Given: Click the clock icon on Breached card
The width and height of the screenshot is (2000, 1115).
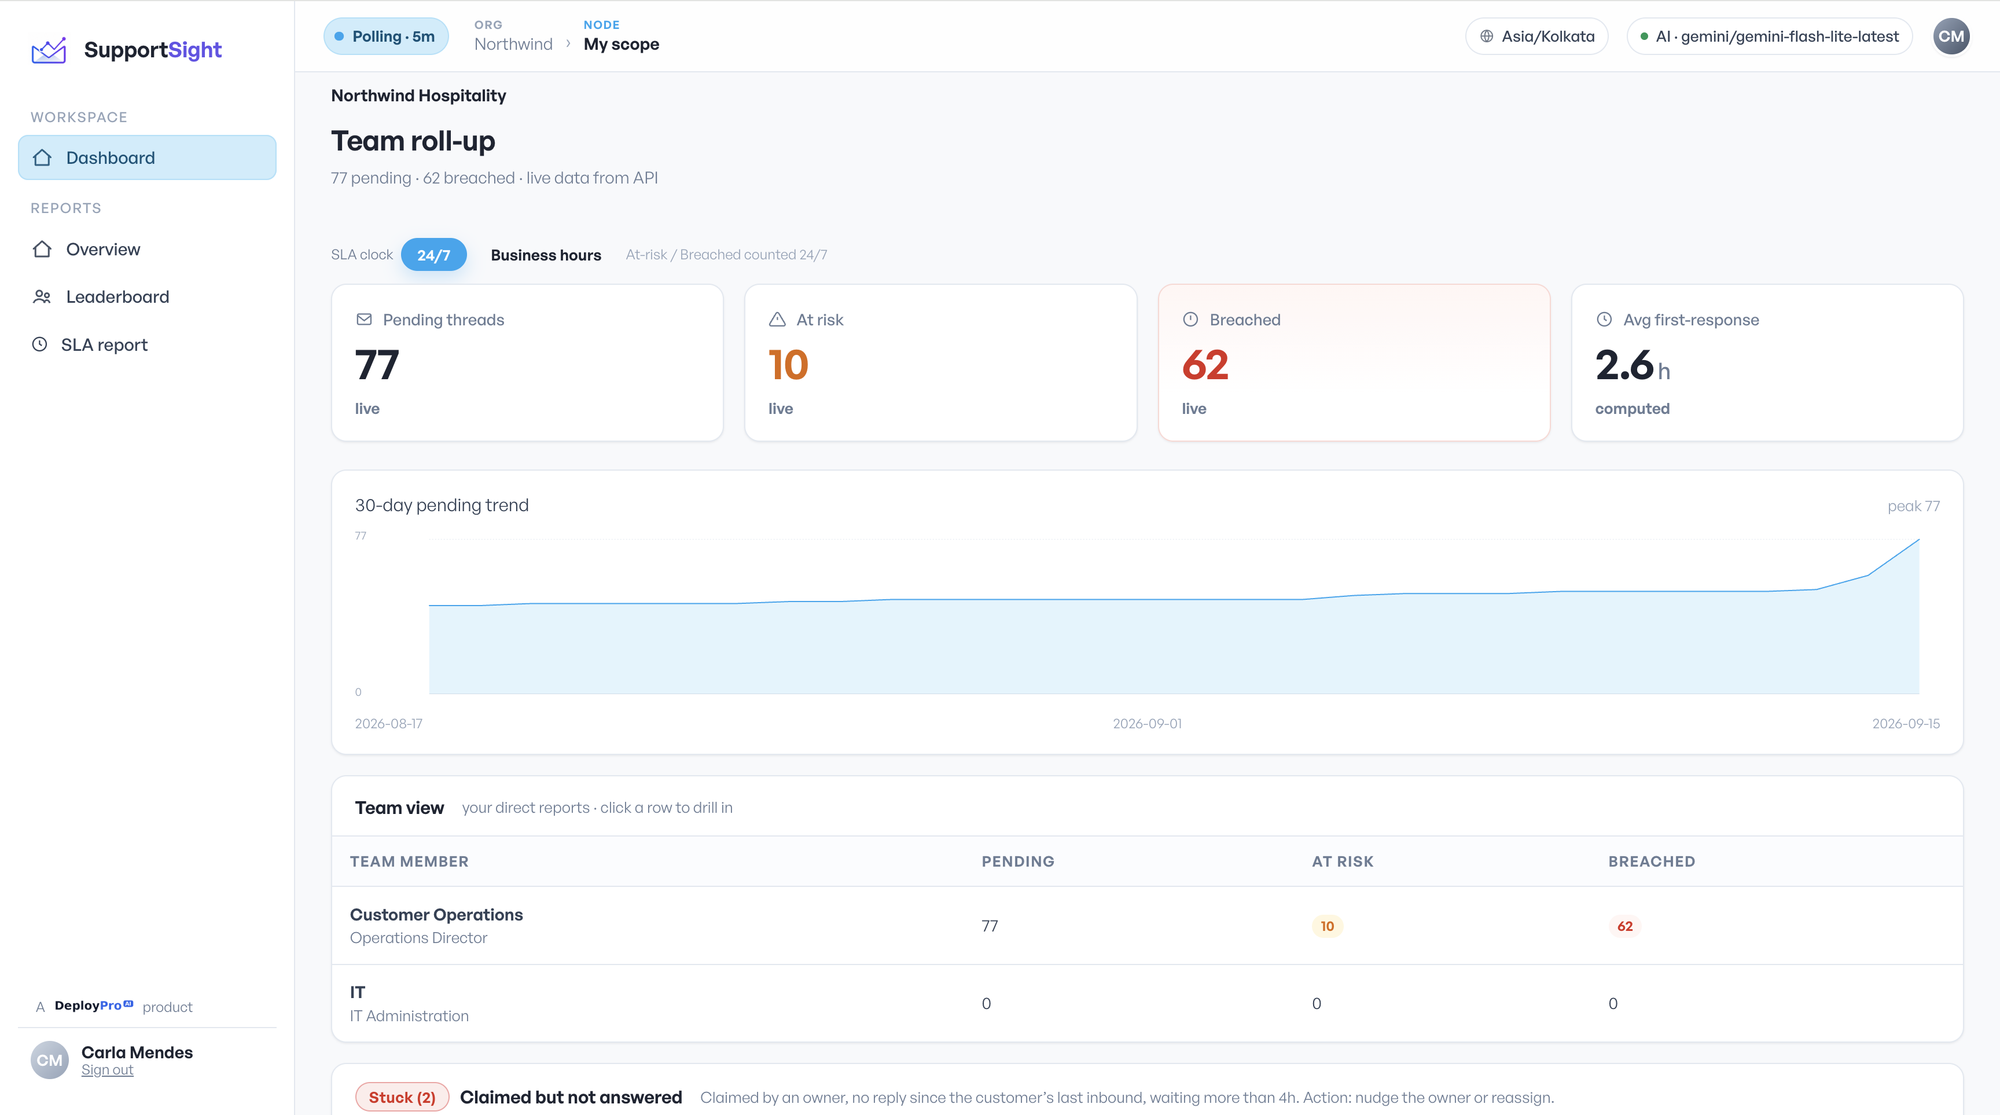Looking at the screenshot, I should (x=1190, y=320).
